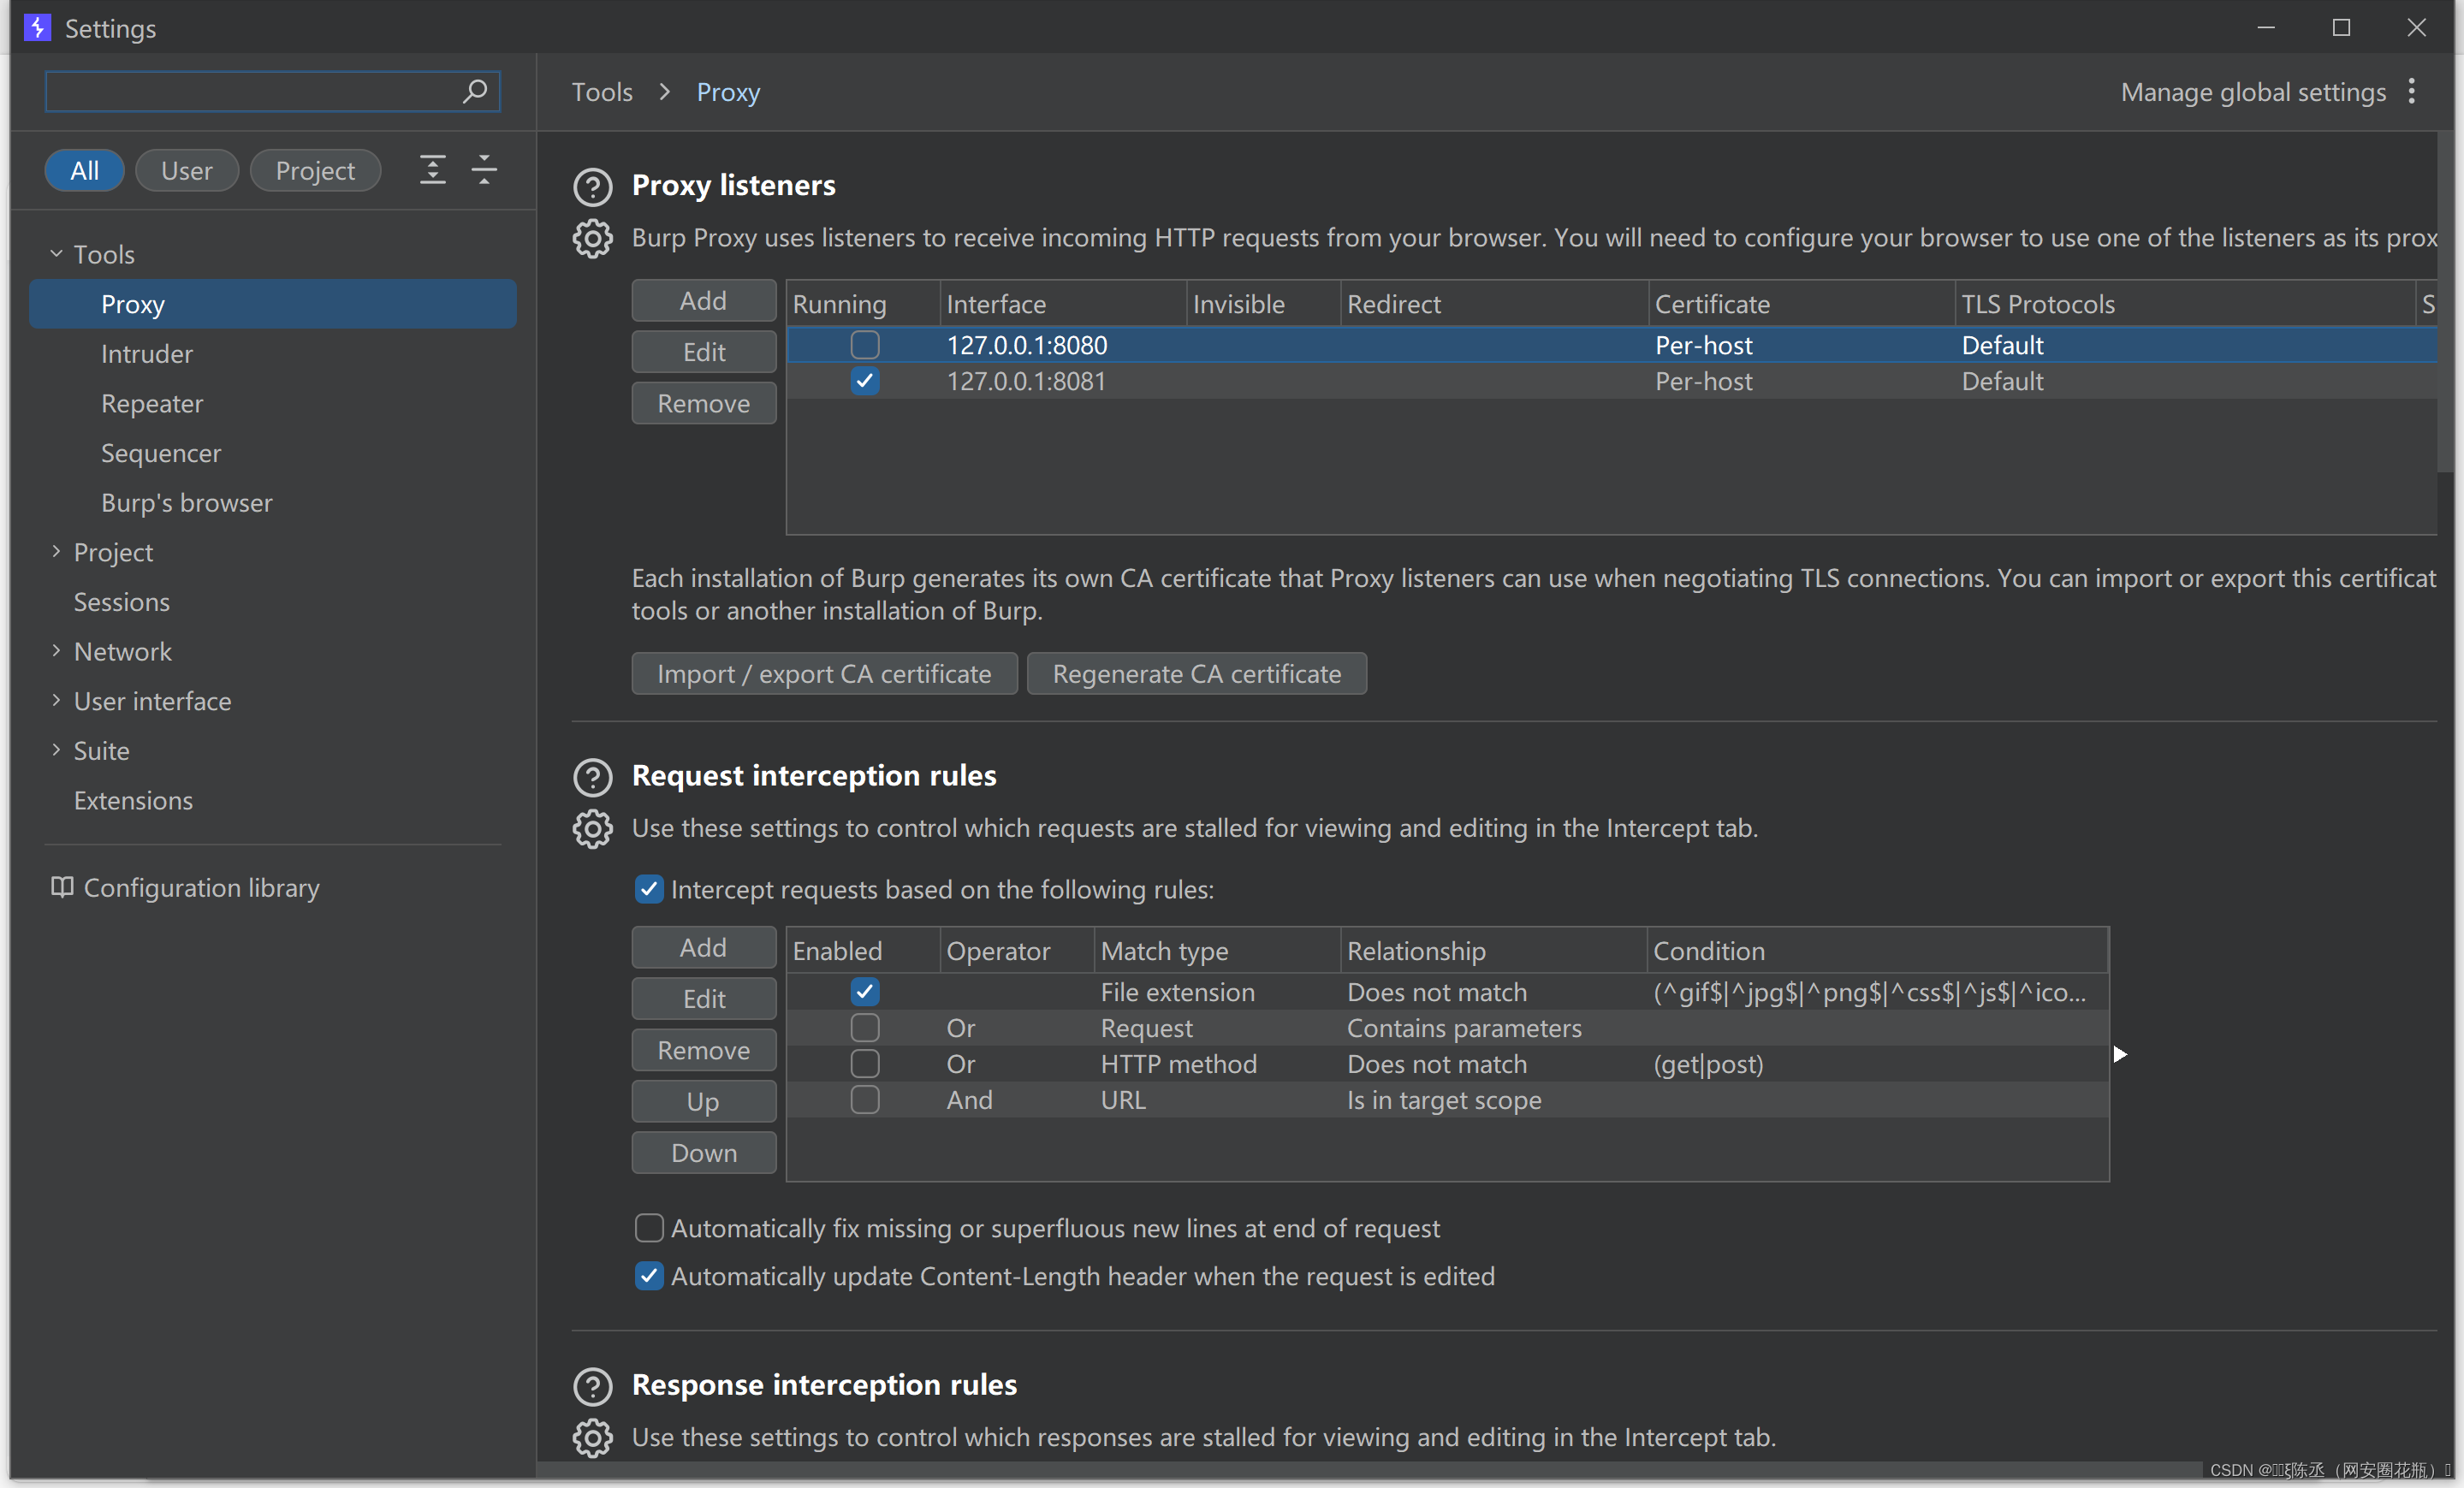
Task: Sort listeners by Certificate column header
Action: 1801,304
